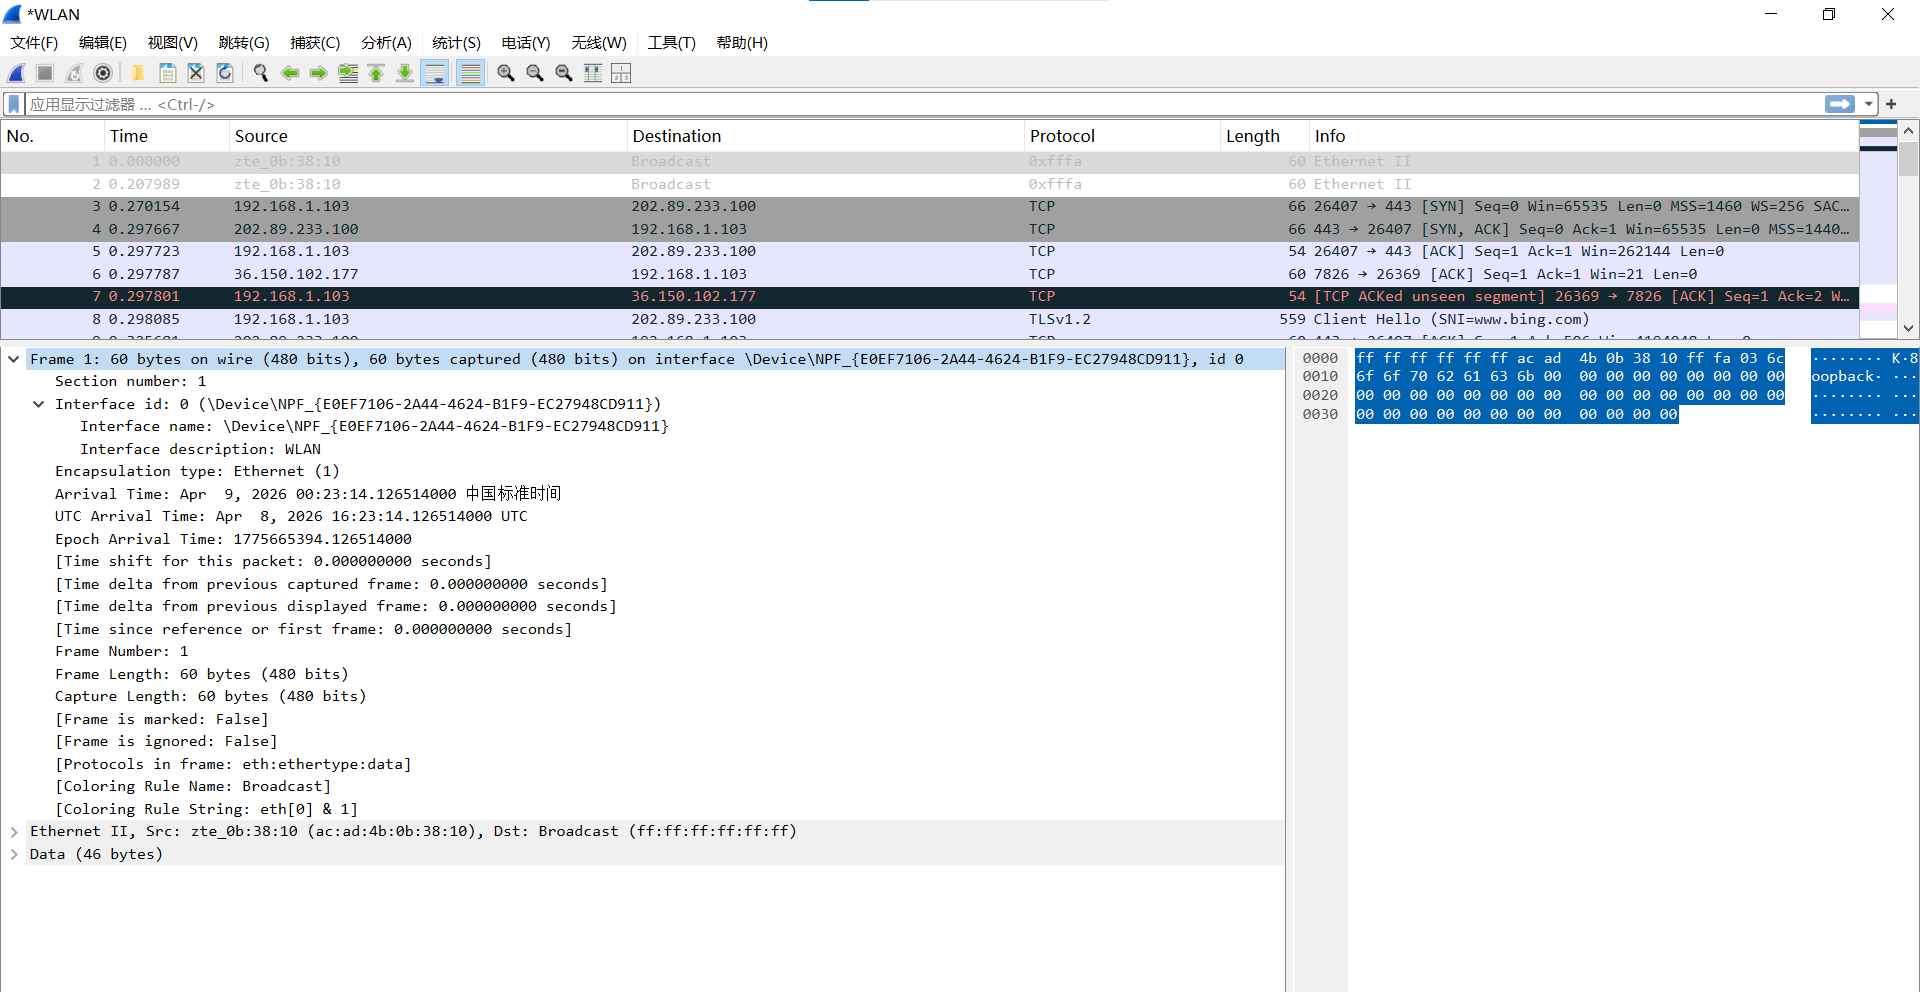Toggle packet list colorization
Image resolution: width=1920 pixels, height=992 pixels.
(x=471, y=73)
